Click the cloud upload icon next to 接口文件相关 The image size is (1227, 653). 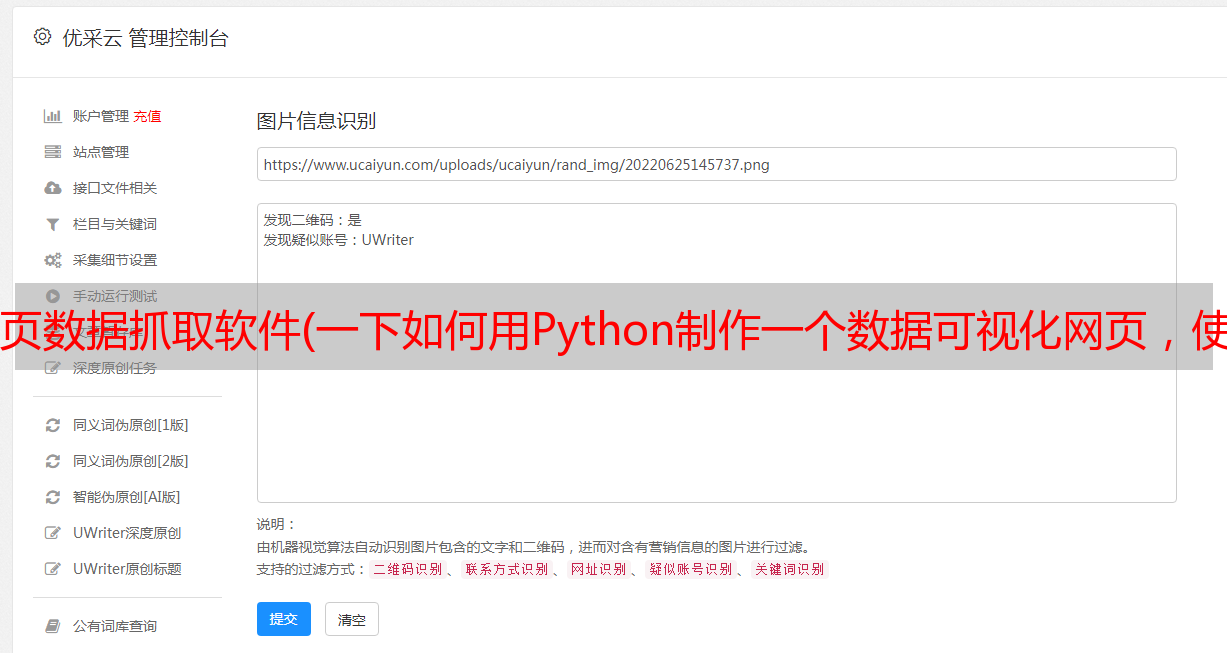[53, 188]
